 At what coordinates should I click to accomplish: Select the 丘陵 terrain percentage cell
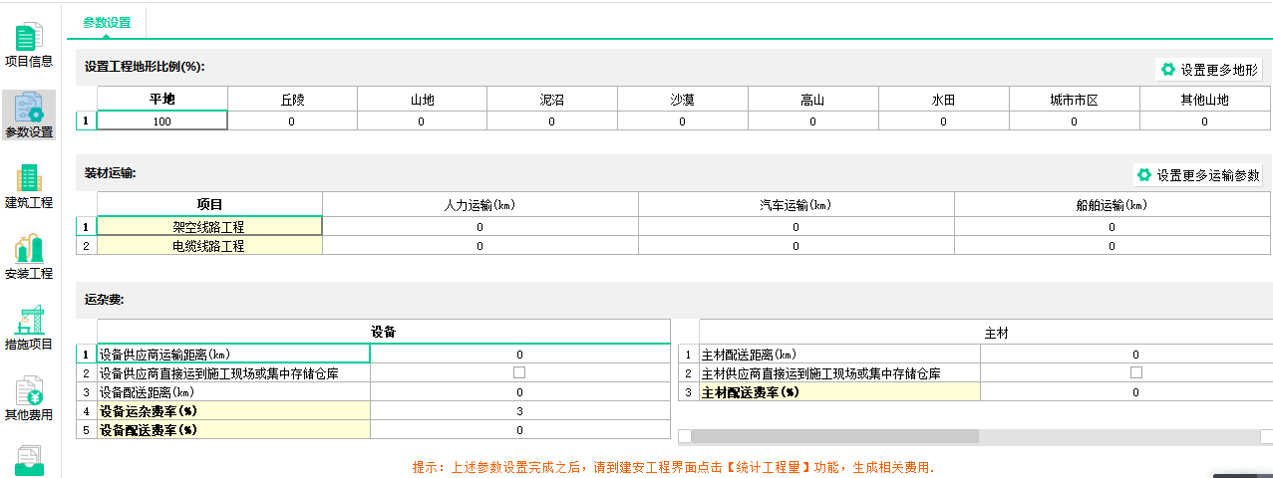292,121
